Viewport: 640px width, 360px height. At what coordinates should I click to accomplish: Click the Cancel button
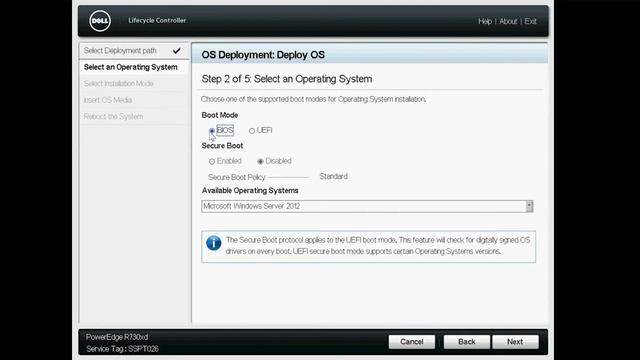[x=411, y=342]
